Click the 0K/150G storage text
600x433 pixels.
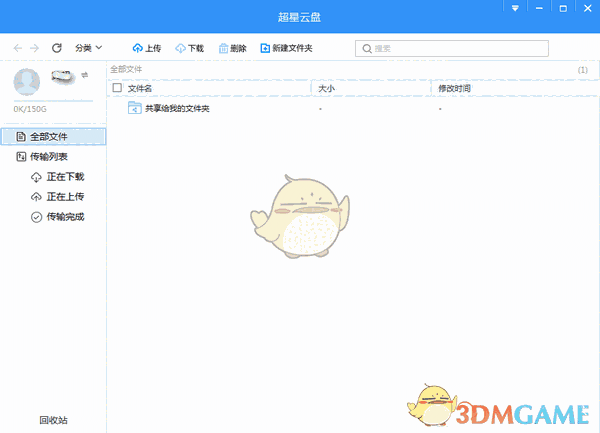[30, 109]
